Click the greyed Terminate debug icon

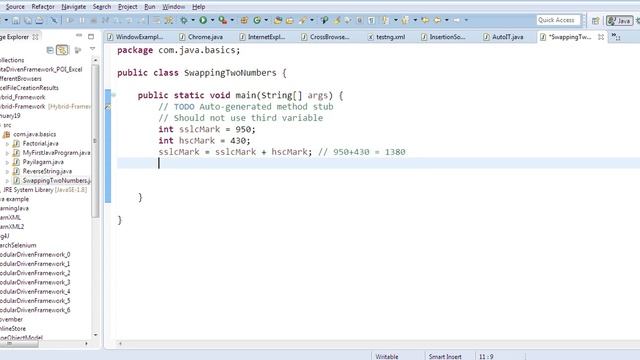coord(93,20)
